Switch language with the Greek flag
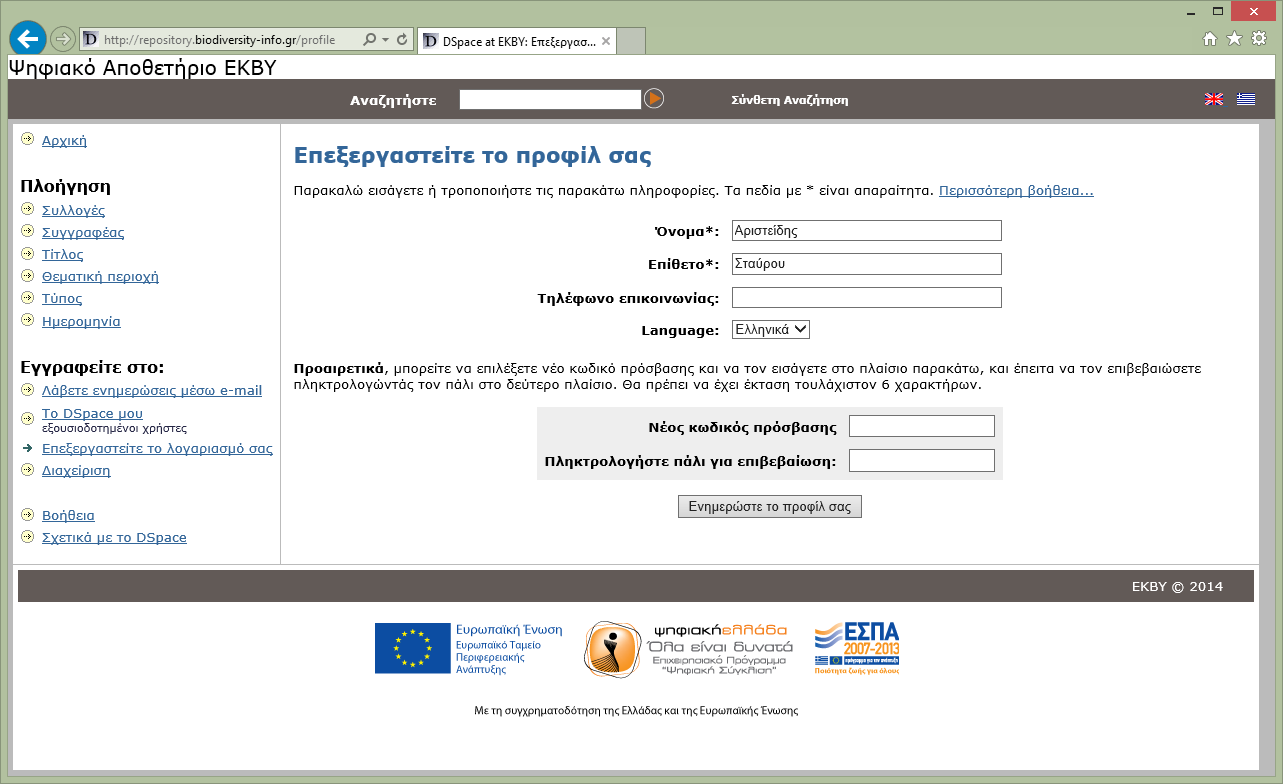Screen dimensions: 1283x784 coord(1245,99)
